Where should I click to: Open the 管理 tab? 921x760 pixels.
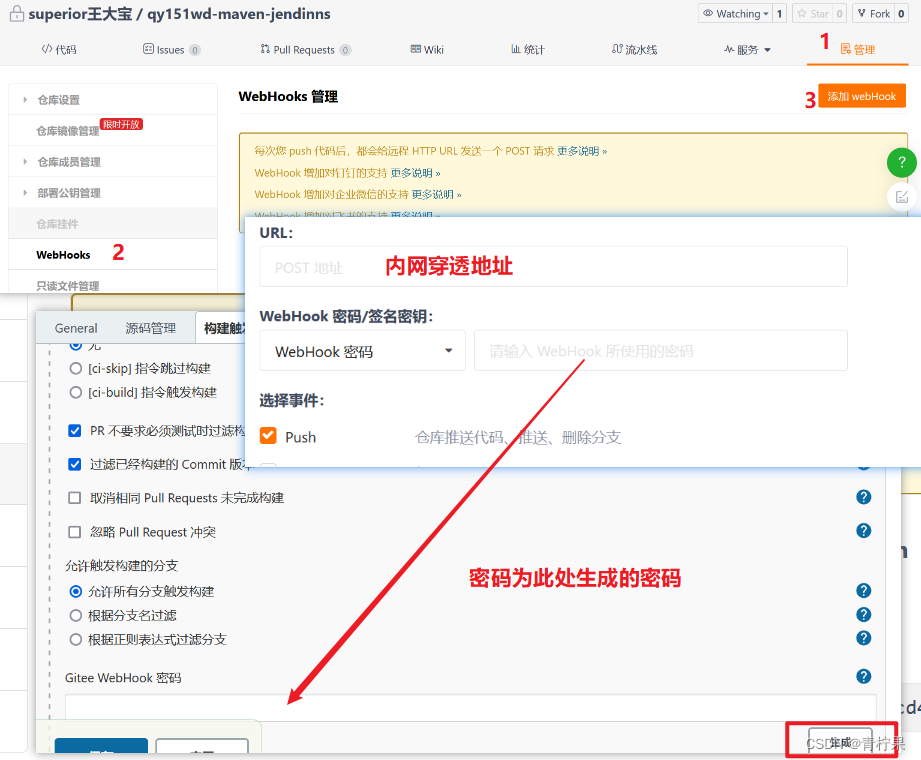coord(858,49)
